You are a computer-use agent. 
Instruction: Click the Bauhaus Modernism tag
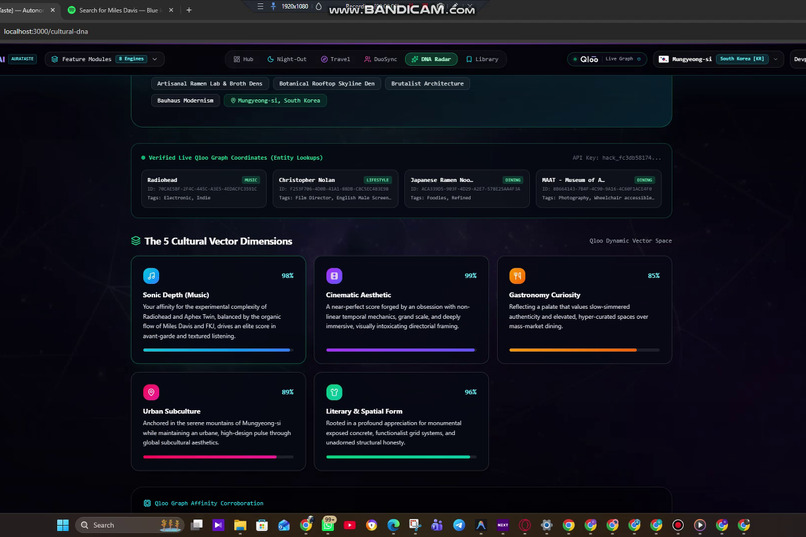(x=185, y=100)
